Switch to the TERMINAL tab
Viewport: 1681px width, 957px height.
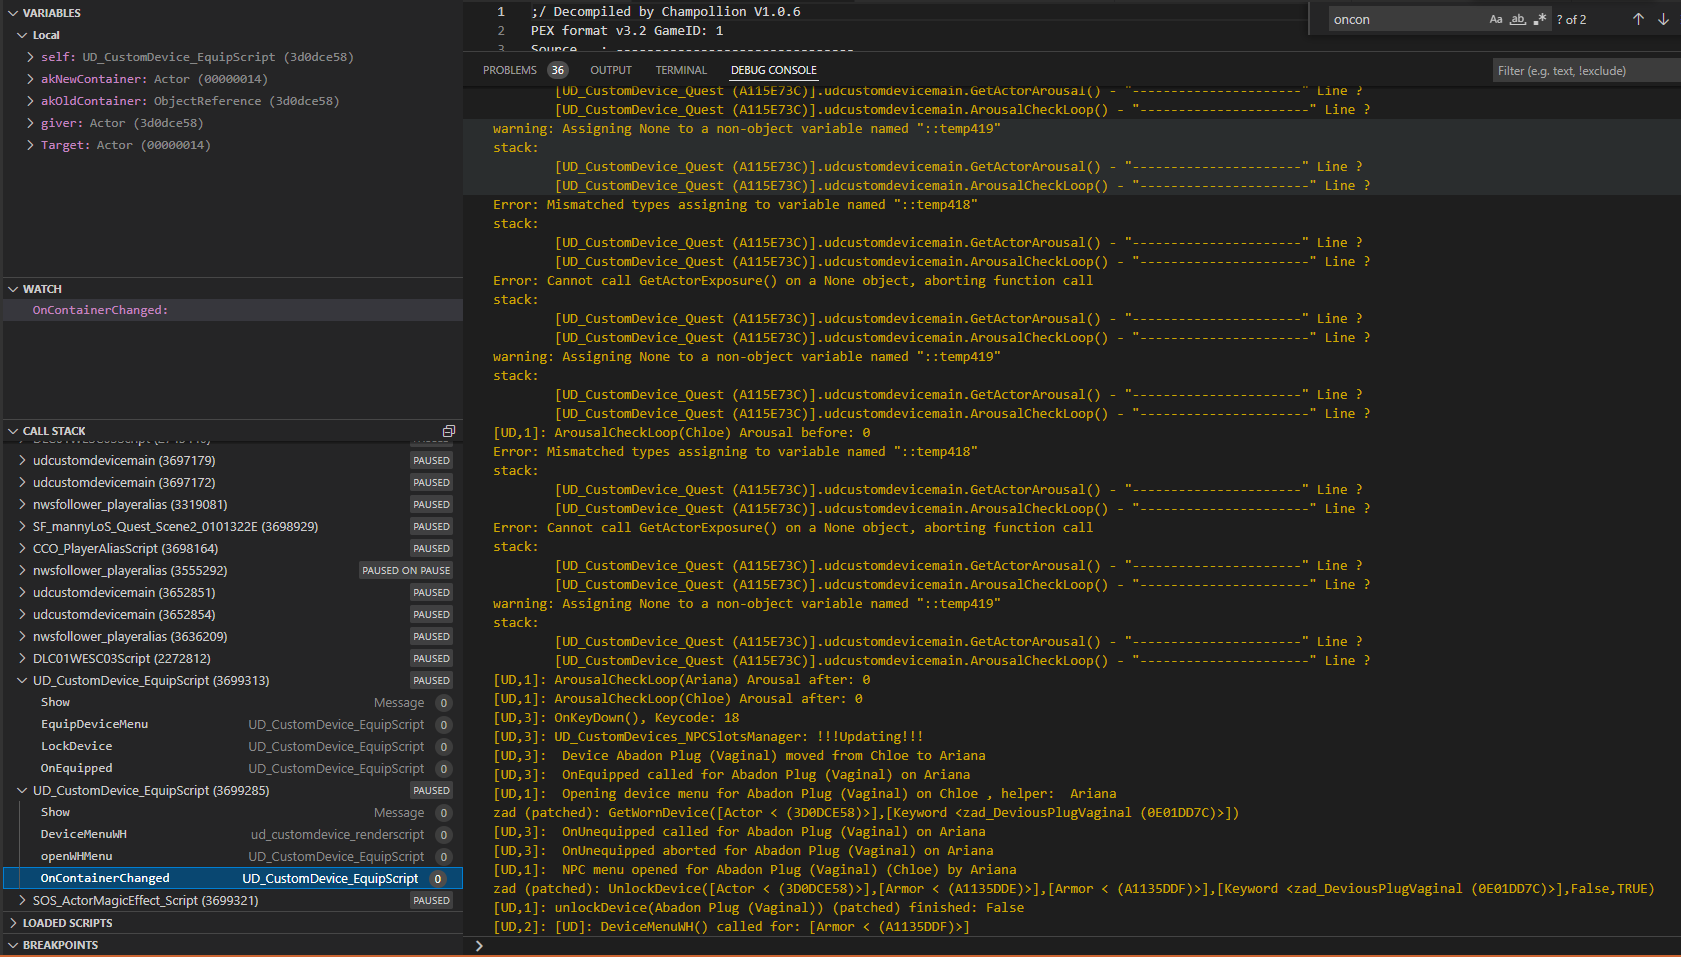coord(681,70)
